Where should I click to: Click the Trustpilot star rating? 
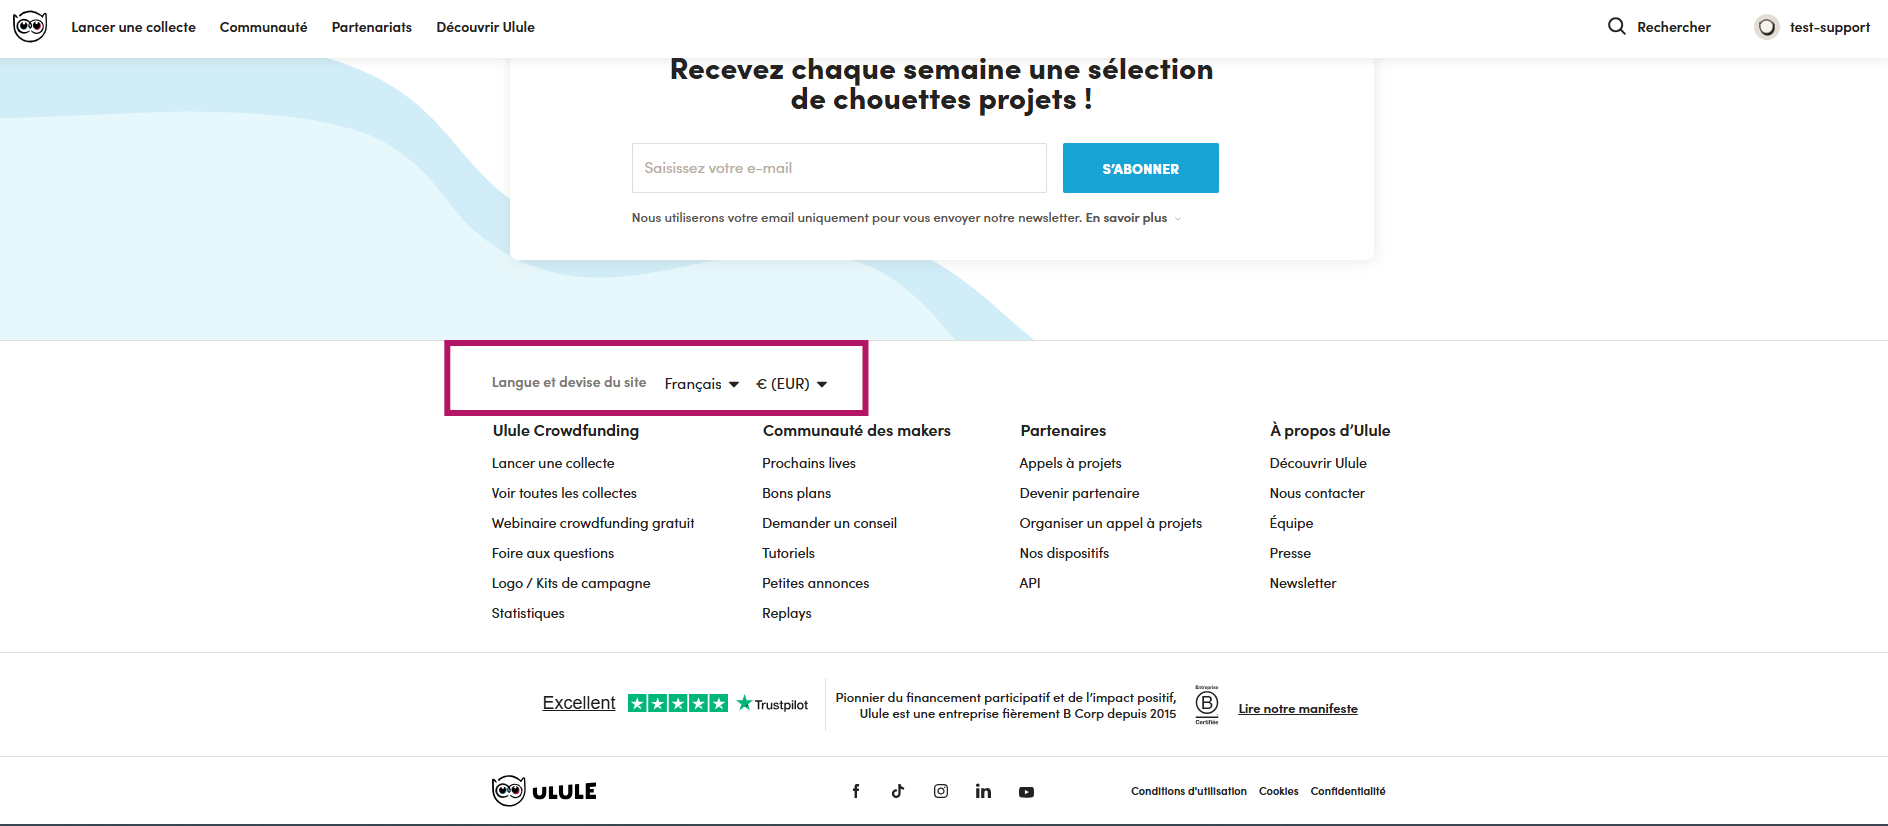click(678, 703)
